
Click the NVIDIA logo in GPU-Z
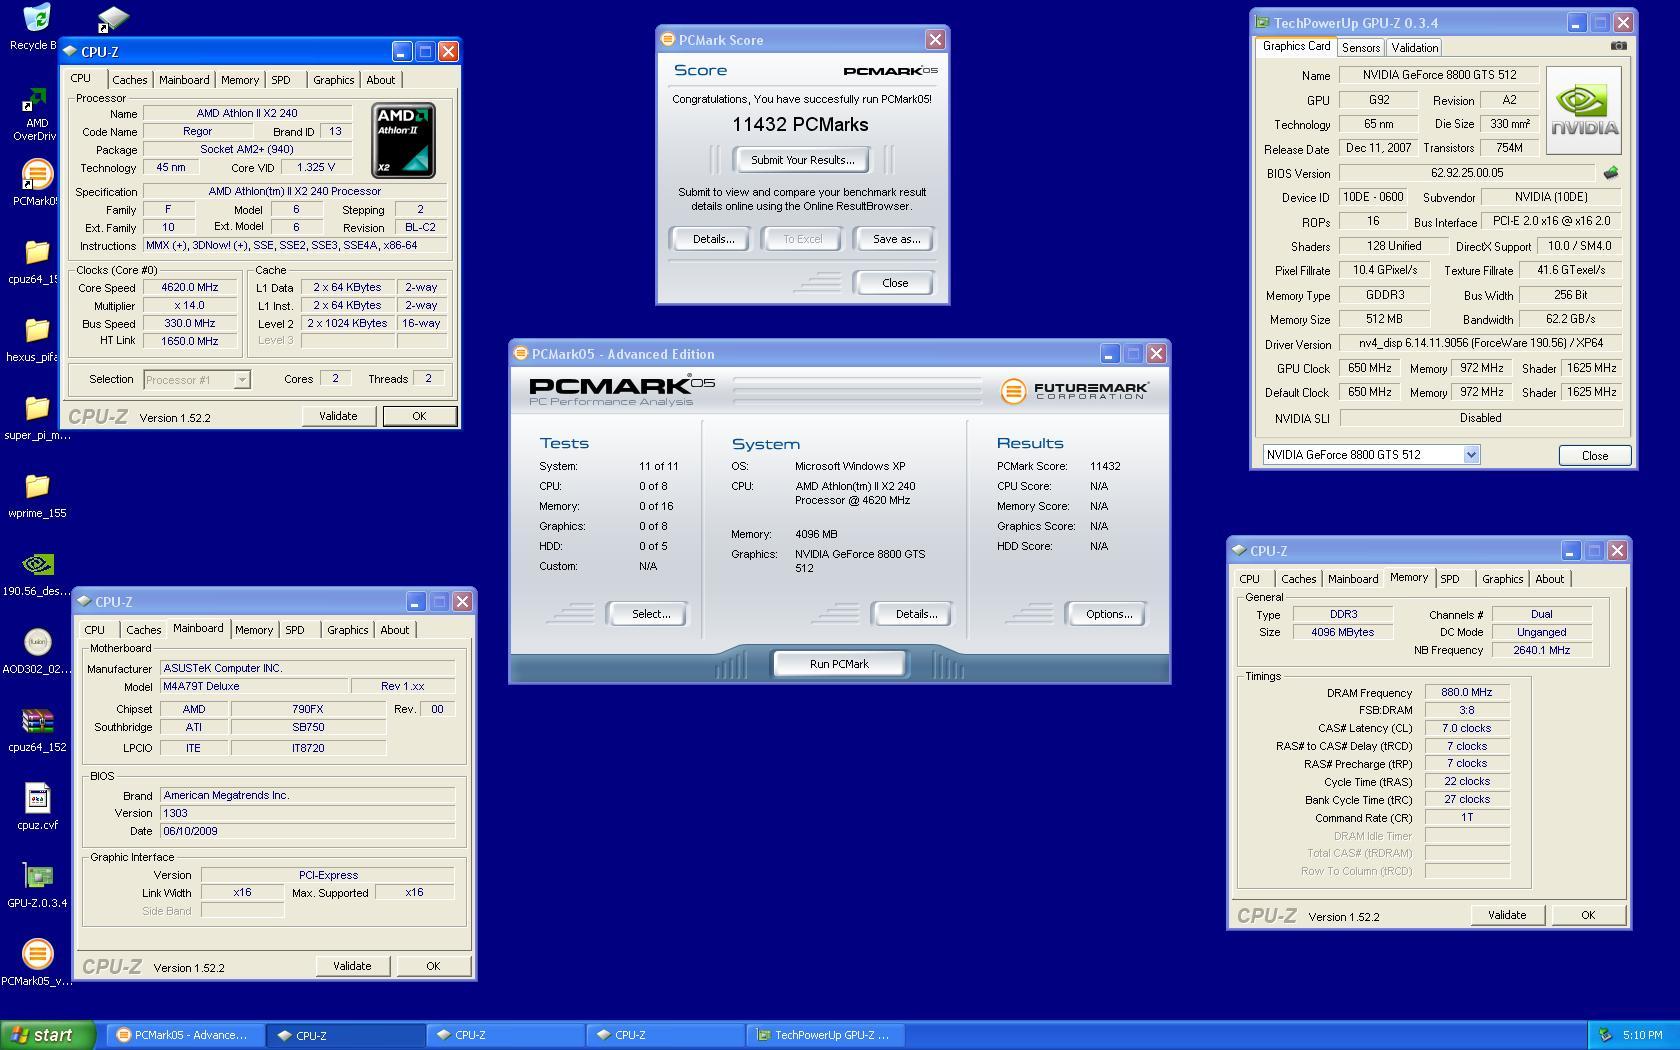[x=1584, y=110]
